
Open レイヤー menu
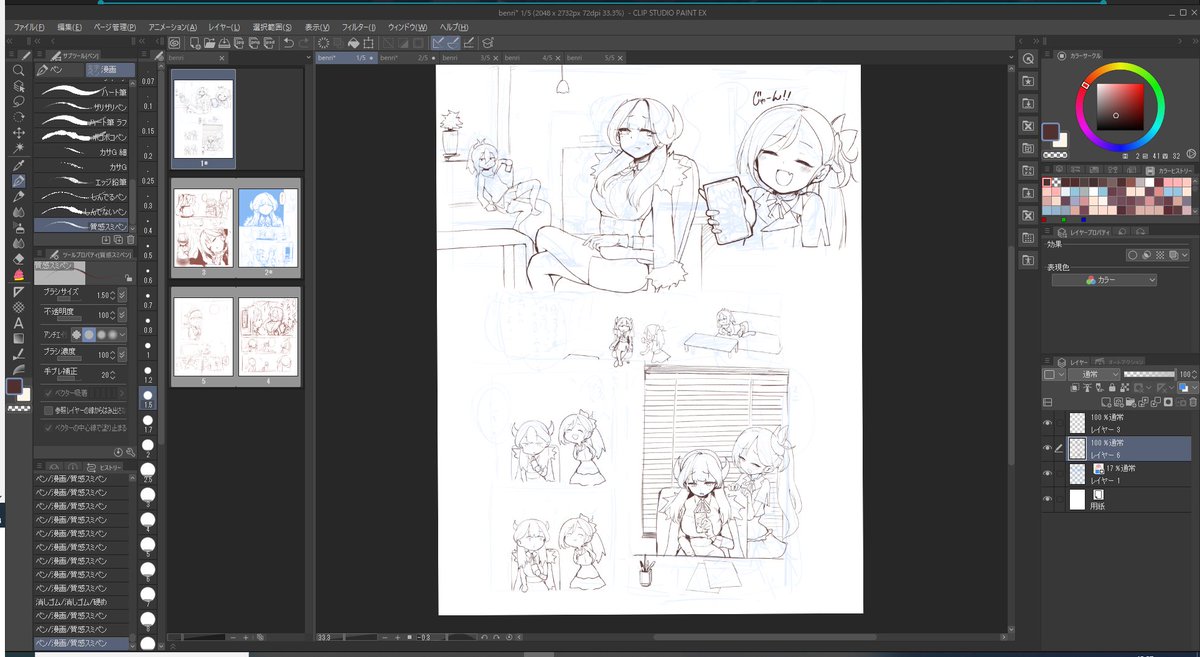coord(224,27)
